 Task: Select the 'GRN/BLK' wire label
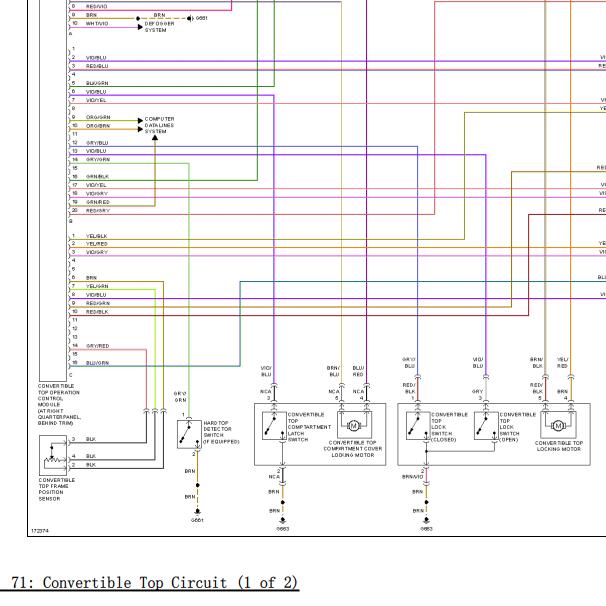coord(97,176)
